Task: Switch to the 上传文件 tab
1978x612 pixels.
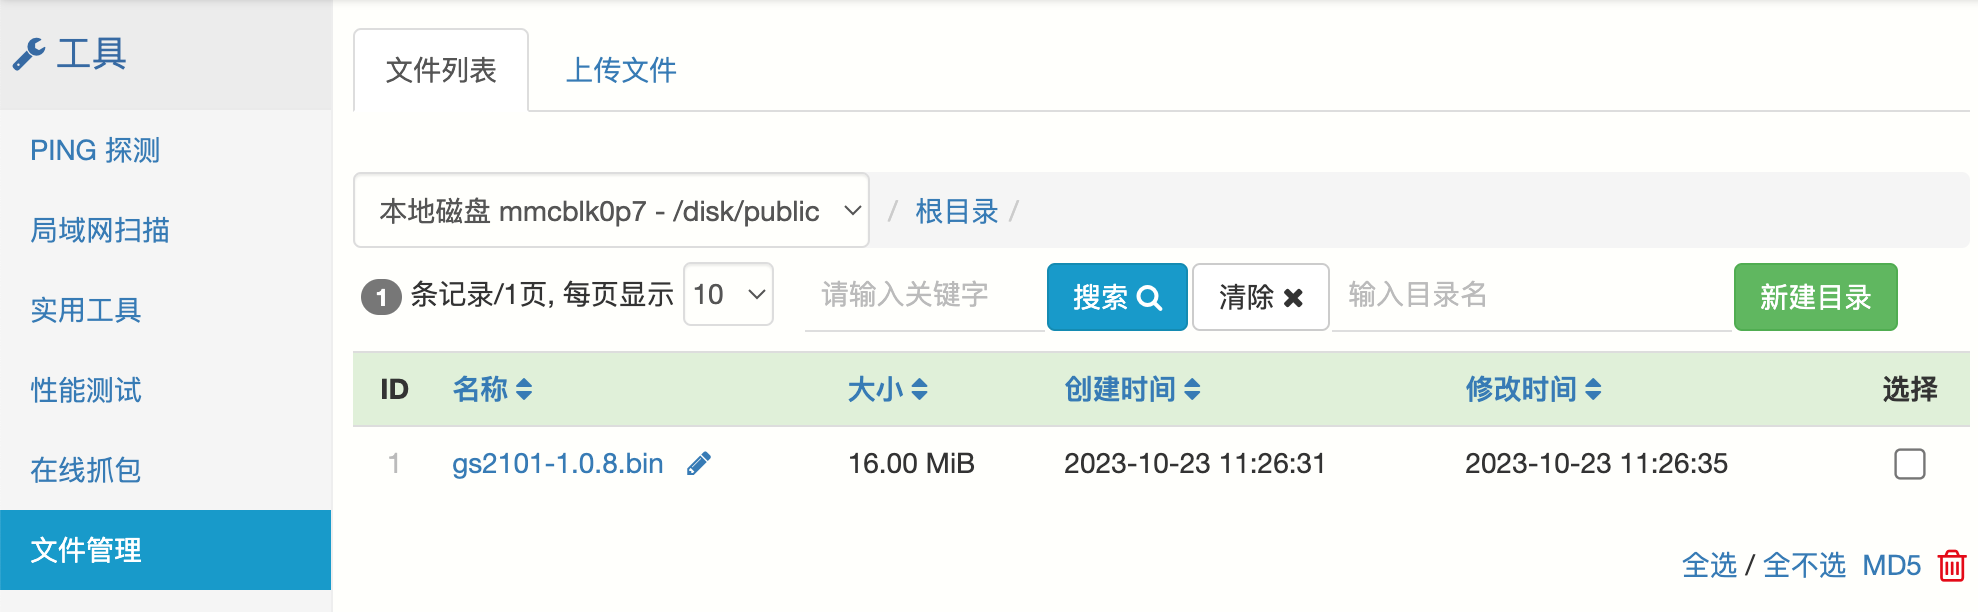Action: point(621,70)
